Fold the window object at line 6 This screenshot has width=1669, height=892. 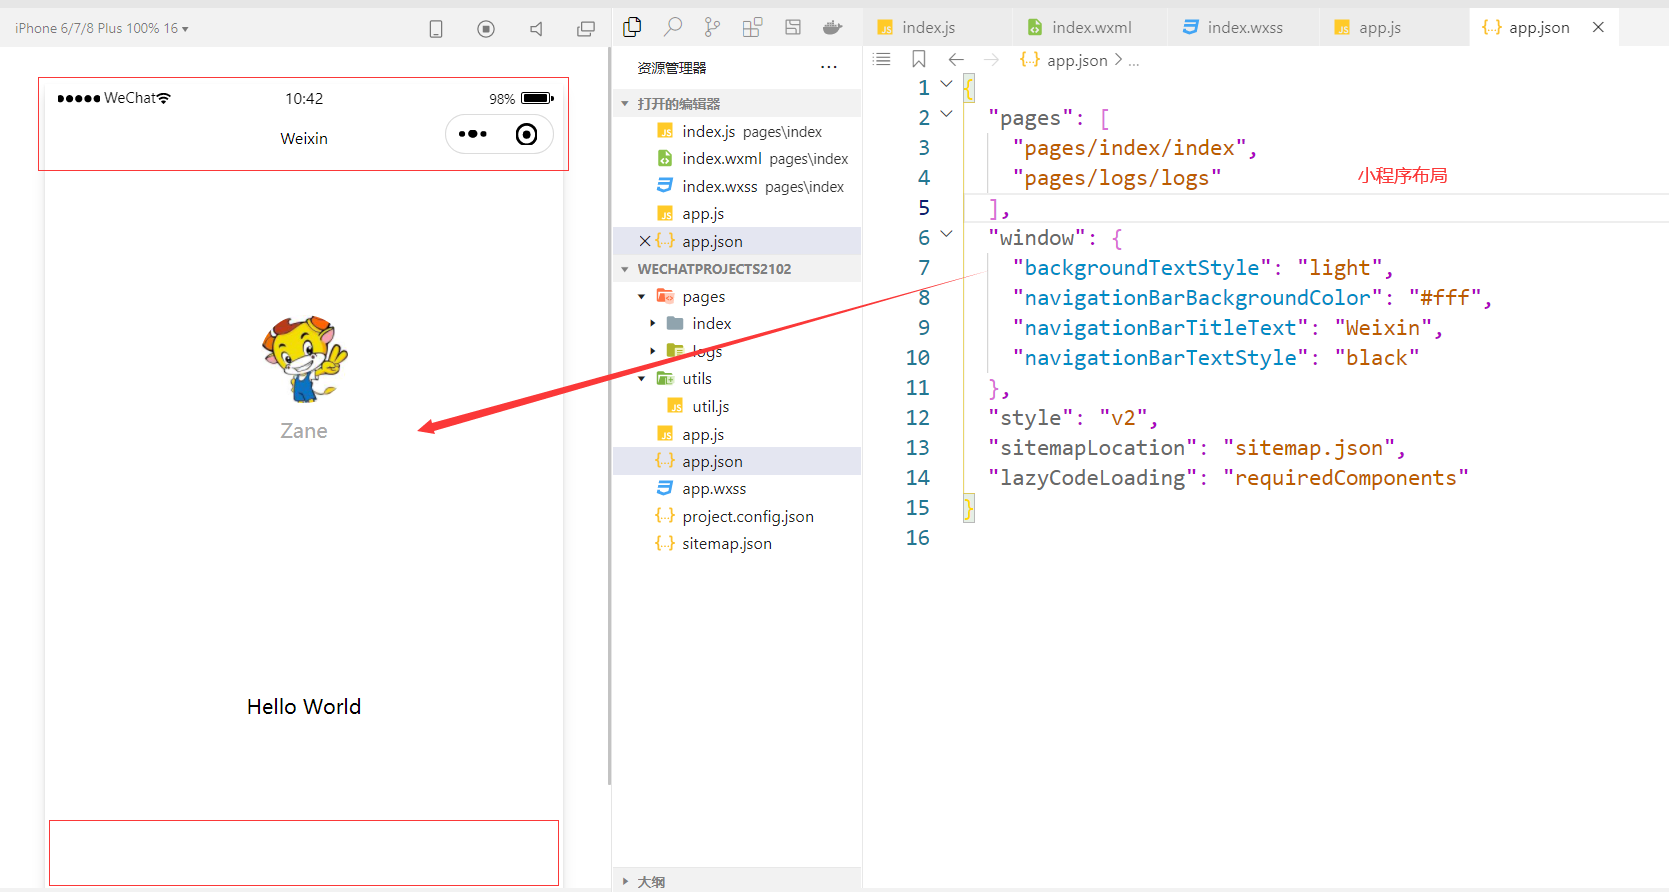click(946, 234)
